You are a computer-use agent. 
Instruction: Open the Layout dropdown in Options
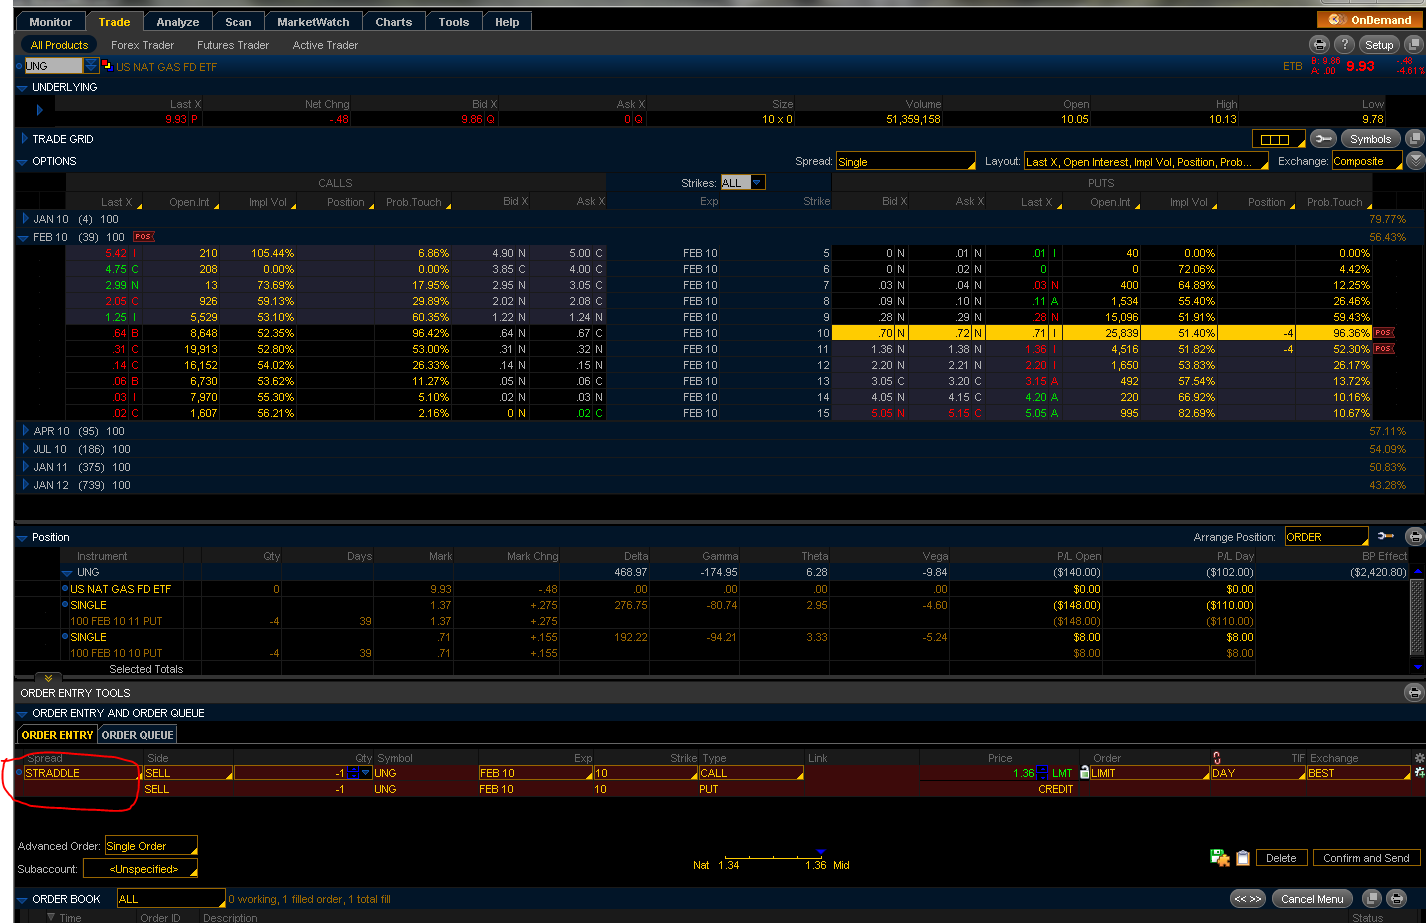[x=1146, y=161]
